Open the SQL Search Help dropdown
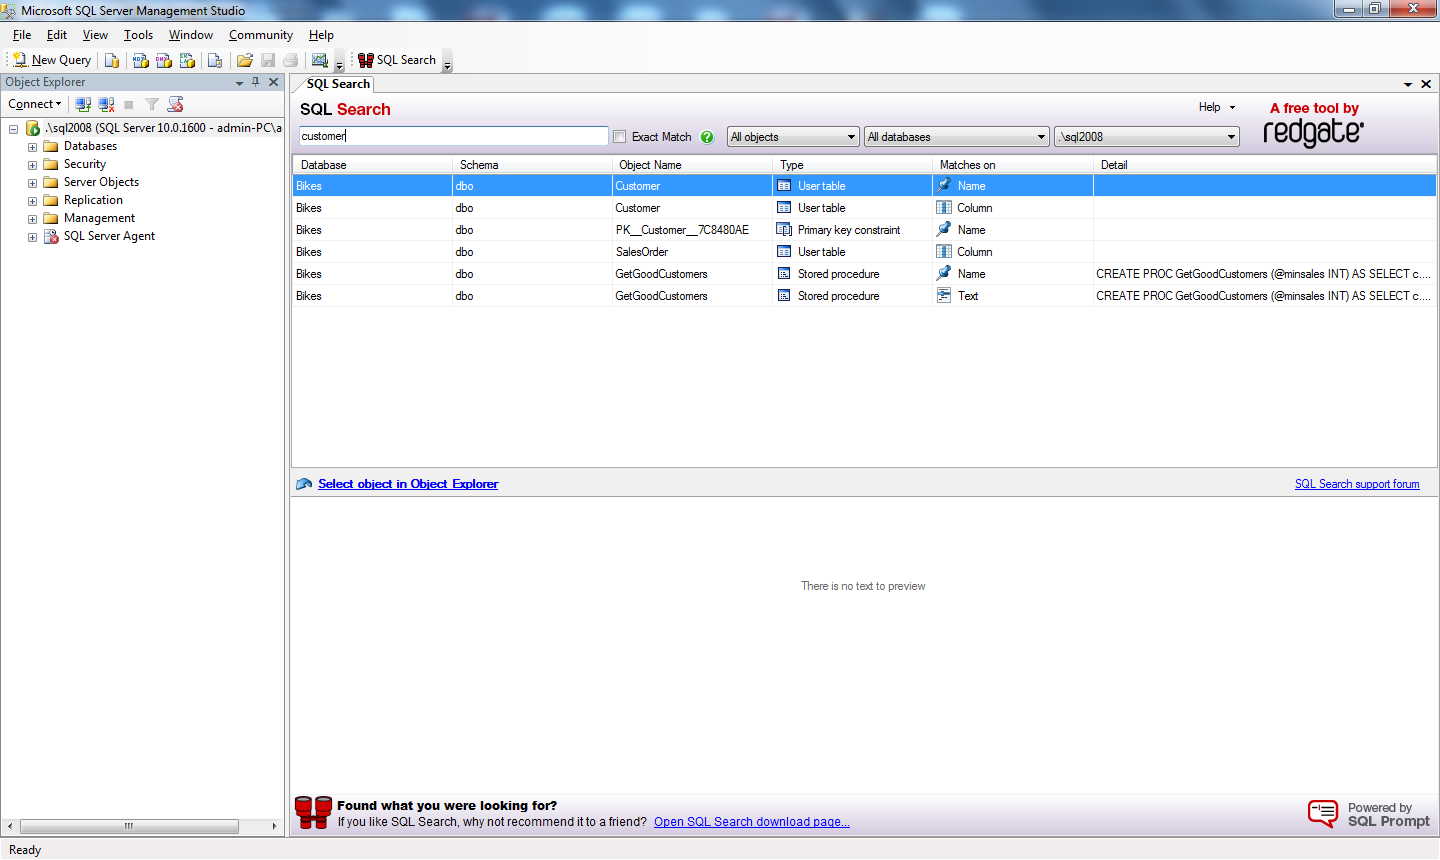Screen dimensions: 1440x860 [x=1217, y=107]
